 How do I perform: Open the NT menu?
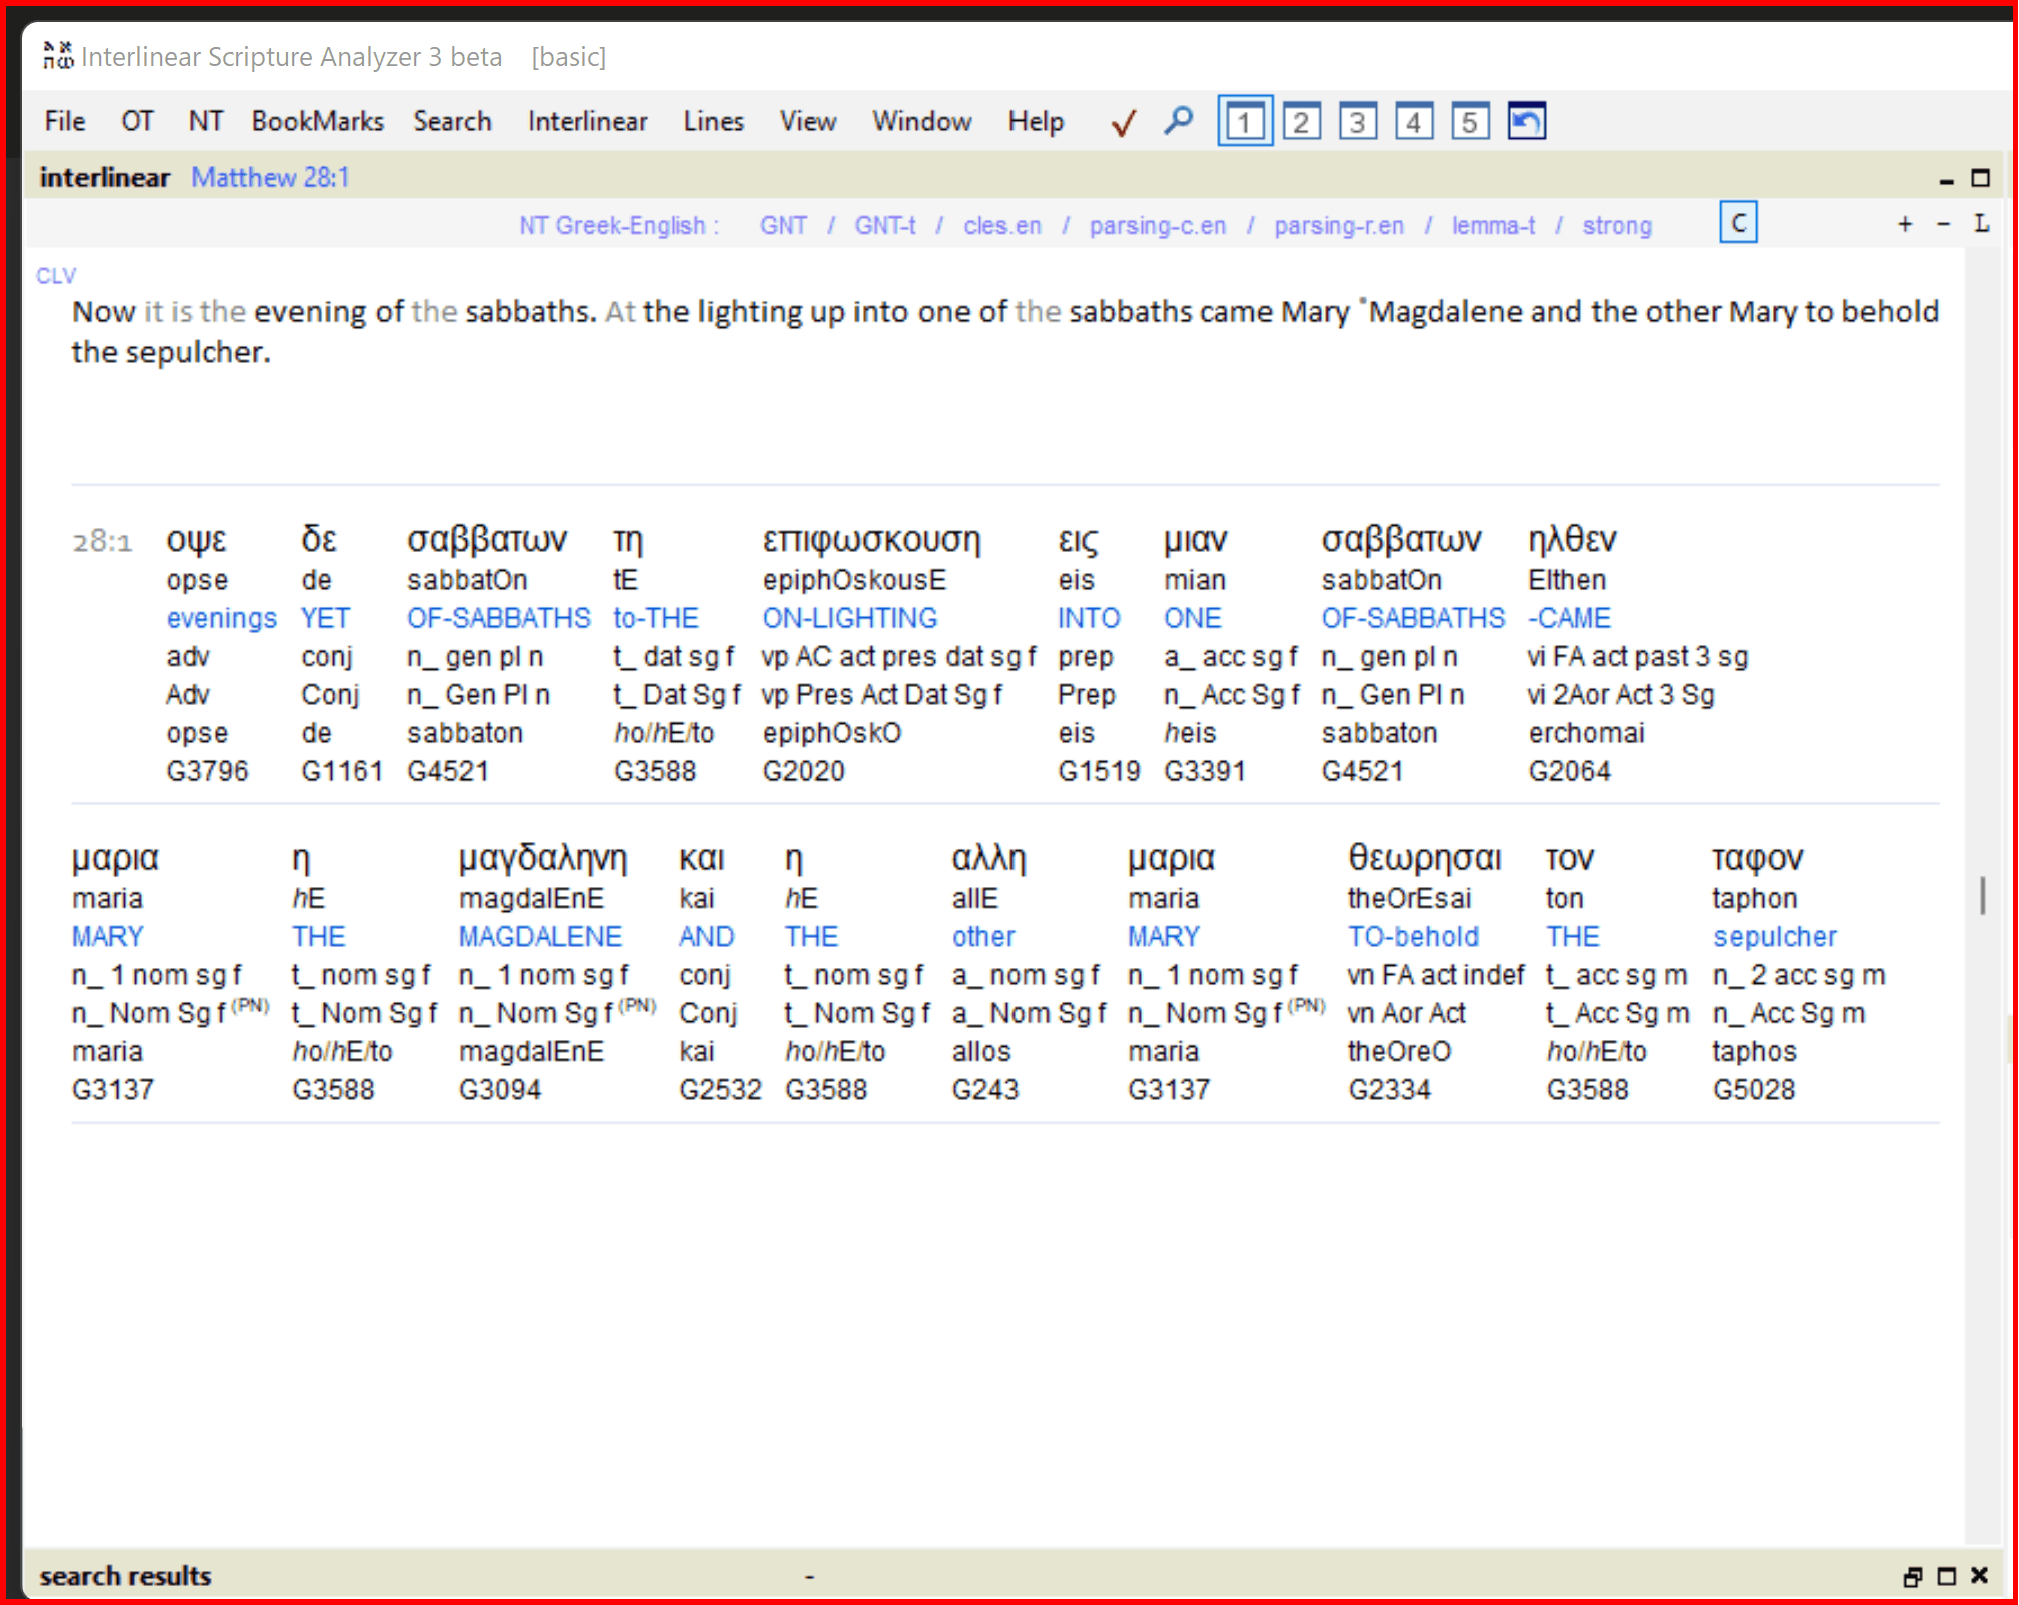pos(205,121)
